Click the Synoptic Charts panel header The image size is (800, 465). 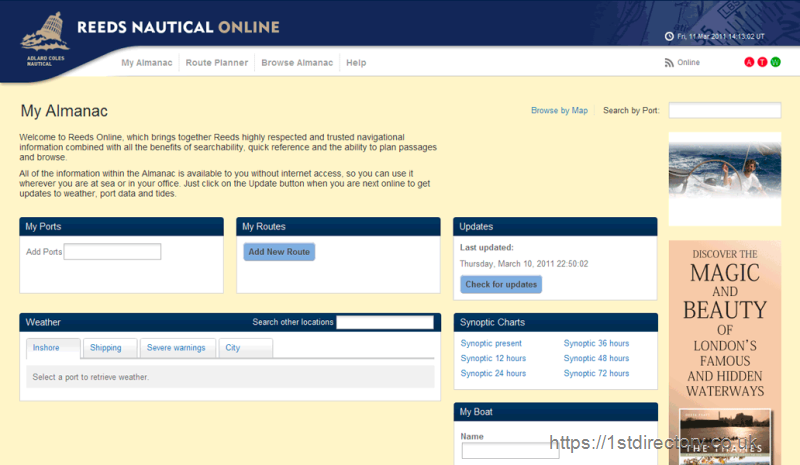click(555, 323)
